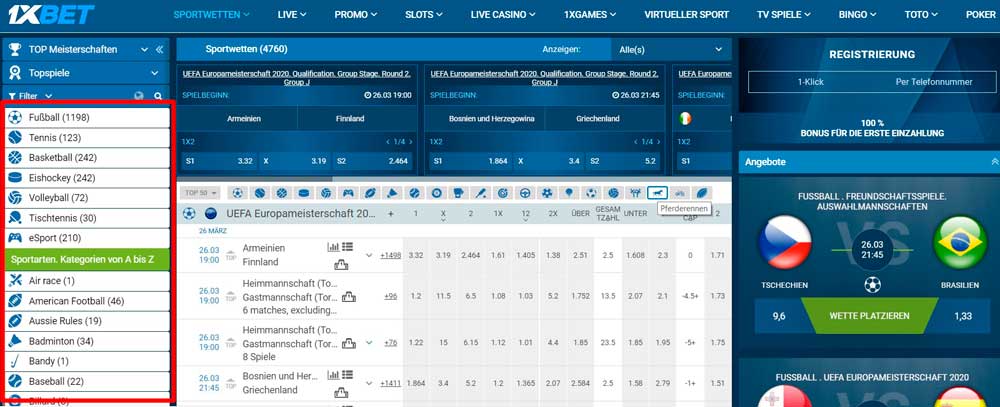Image resolution: width=1000 pixels, height=407 pixels.
Task: Select the Volleyball icon in the sidebar
Action: 15,198
